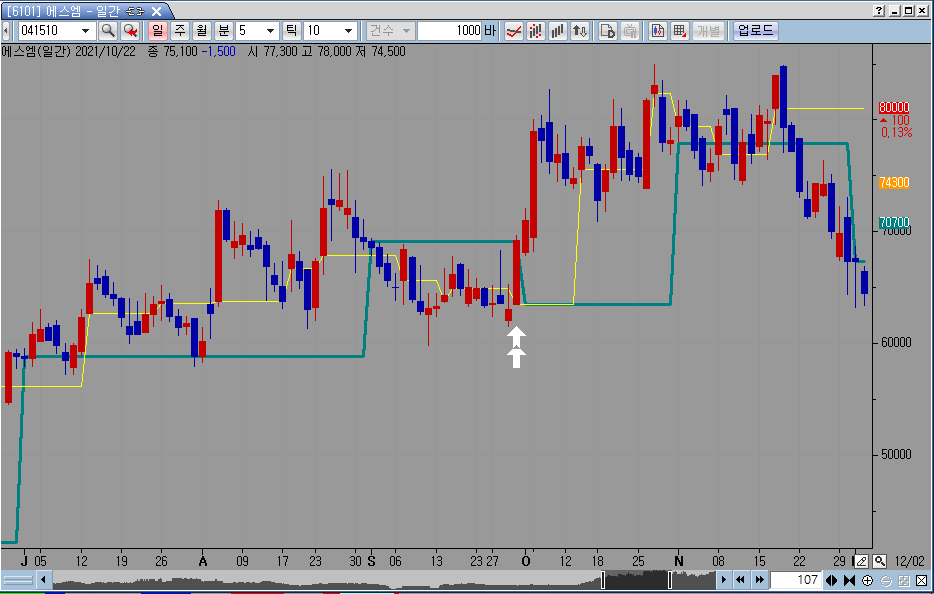
Task: Click the stock search magnifier icon
Action: [107, 31]
